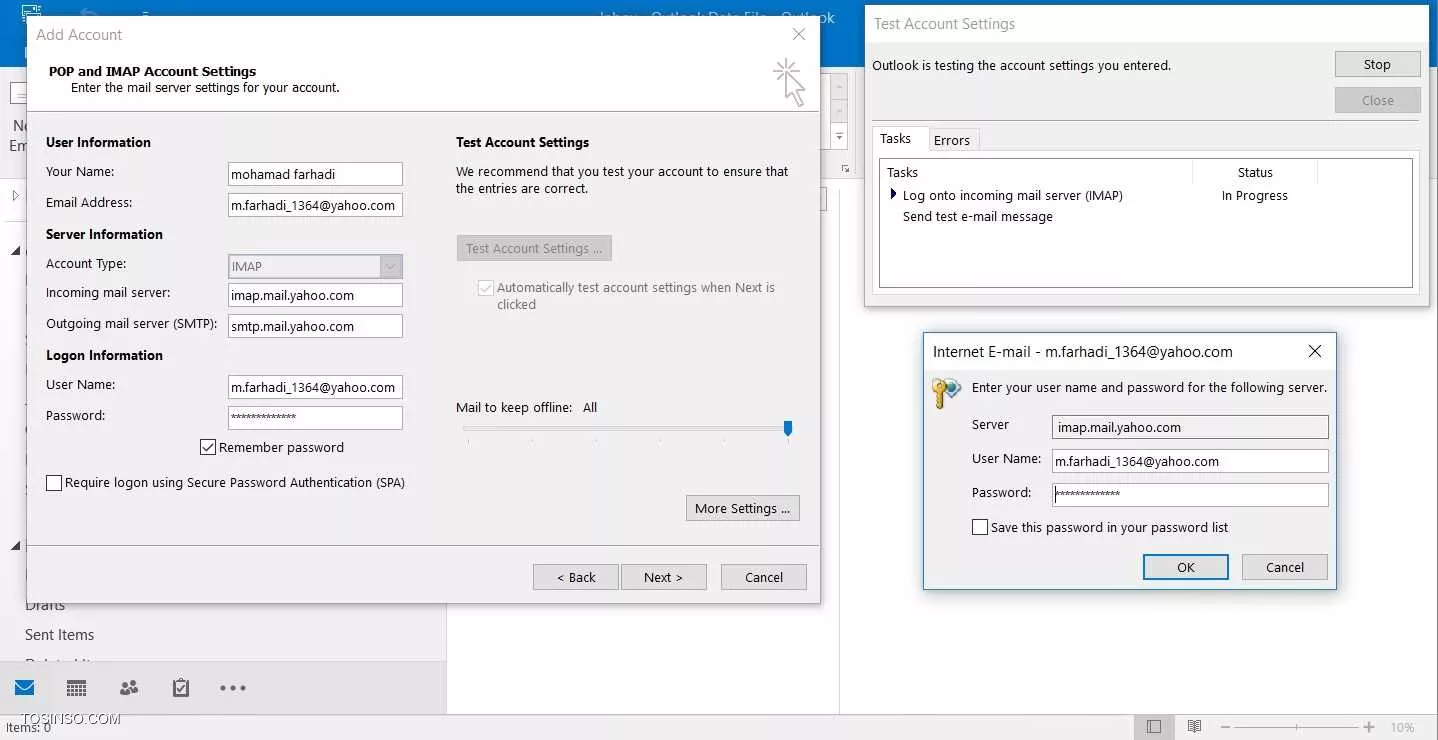Click the In Progress status text
This screenshot has height=740, width=1438.
point(1254,196)
